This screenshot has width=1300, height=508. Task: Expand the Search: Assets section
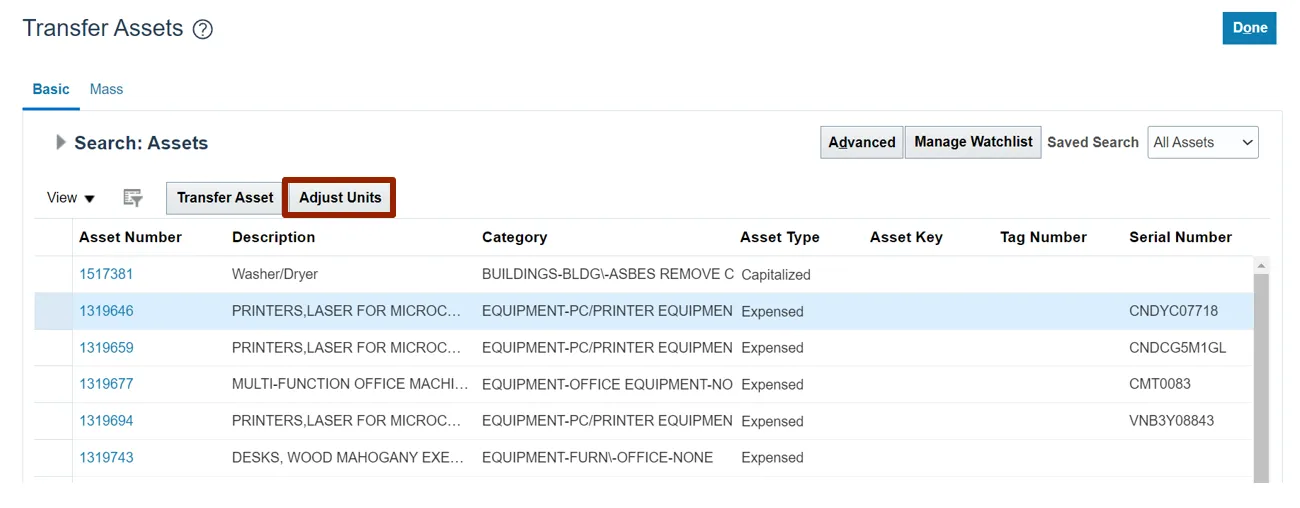61,143
